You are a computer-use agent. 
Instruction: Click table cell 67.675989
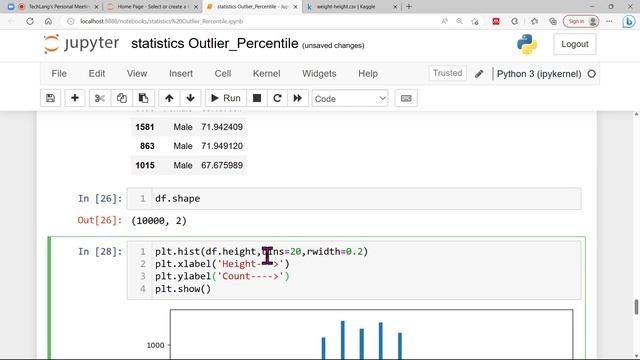[x=222, y=165]
